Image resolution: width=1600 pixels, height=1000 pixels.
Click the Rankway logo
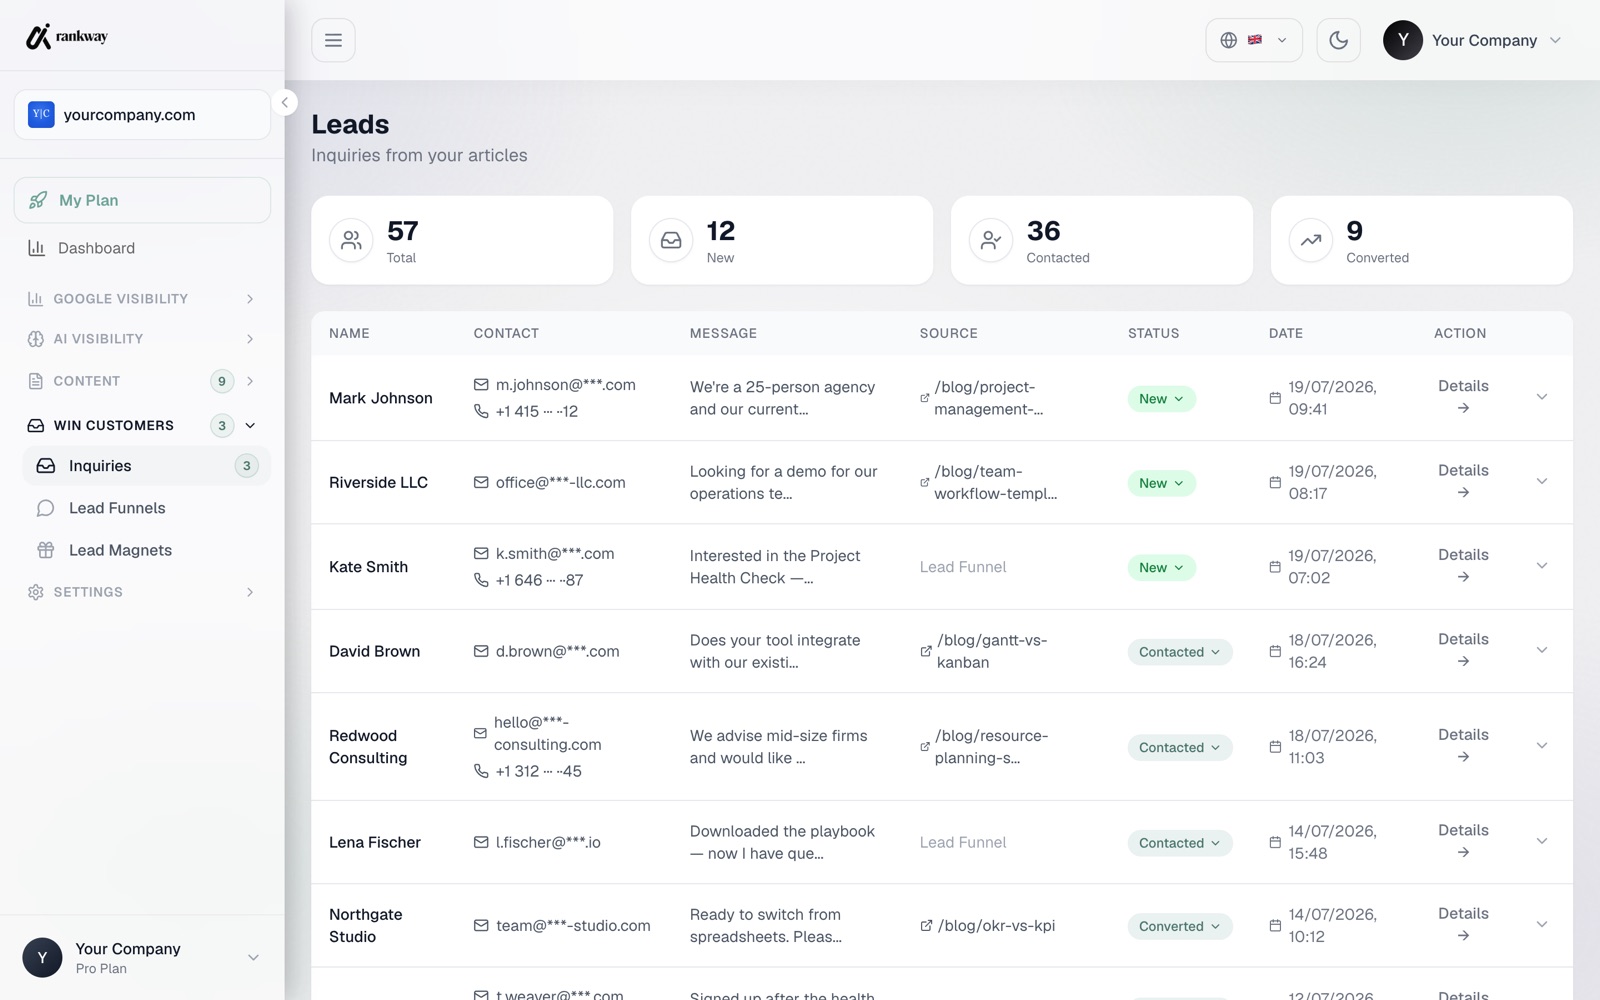pyautogui.click(x=66, y=37)
